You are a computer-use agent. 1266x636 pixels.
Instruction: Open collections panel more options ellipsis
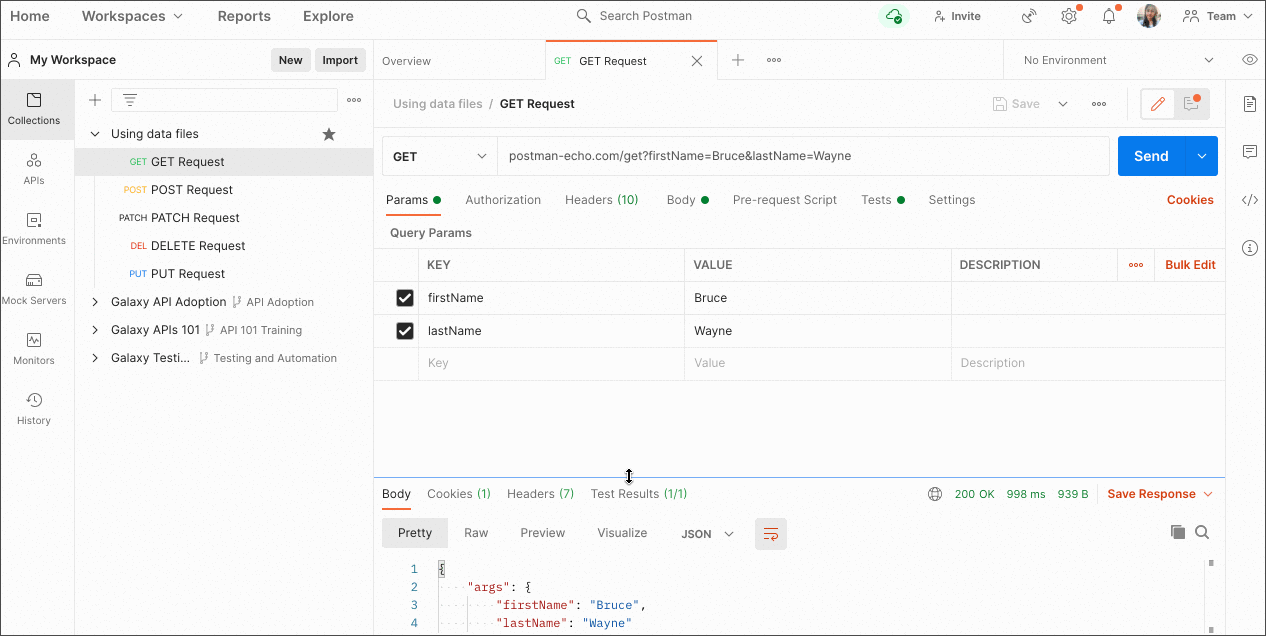[354, 100]
